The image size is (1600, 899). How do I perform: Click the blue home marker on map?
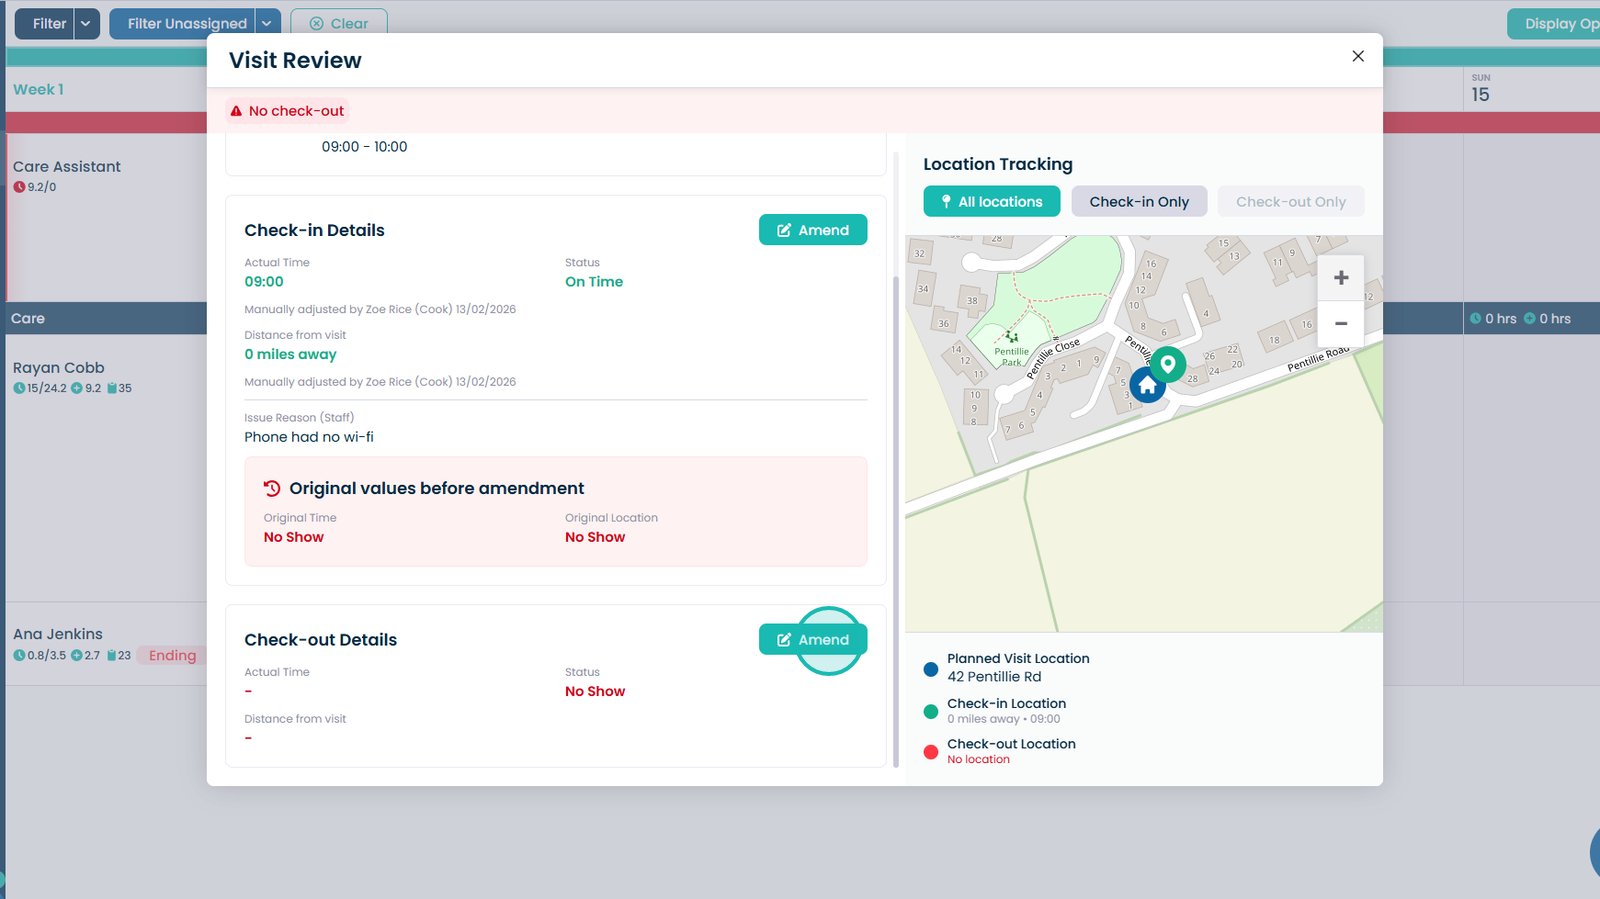(1147, 385)
